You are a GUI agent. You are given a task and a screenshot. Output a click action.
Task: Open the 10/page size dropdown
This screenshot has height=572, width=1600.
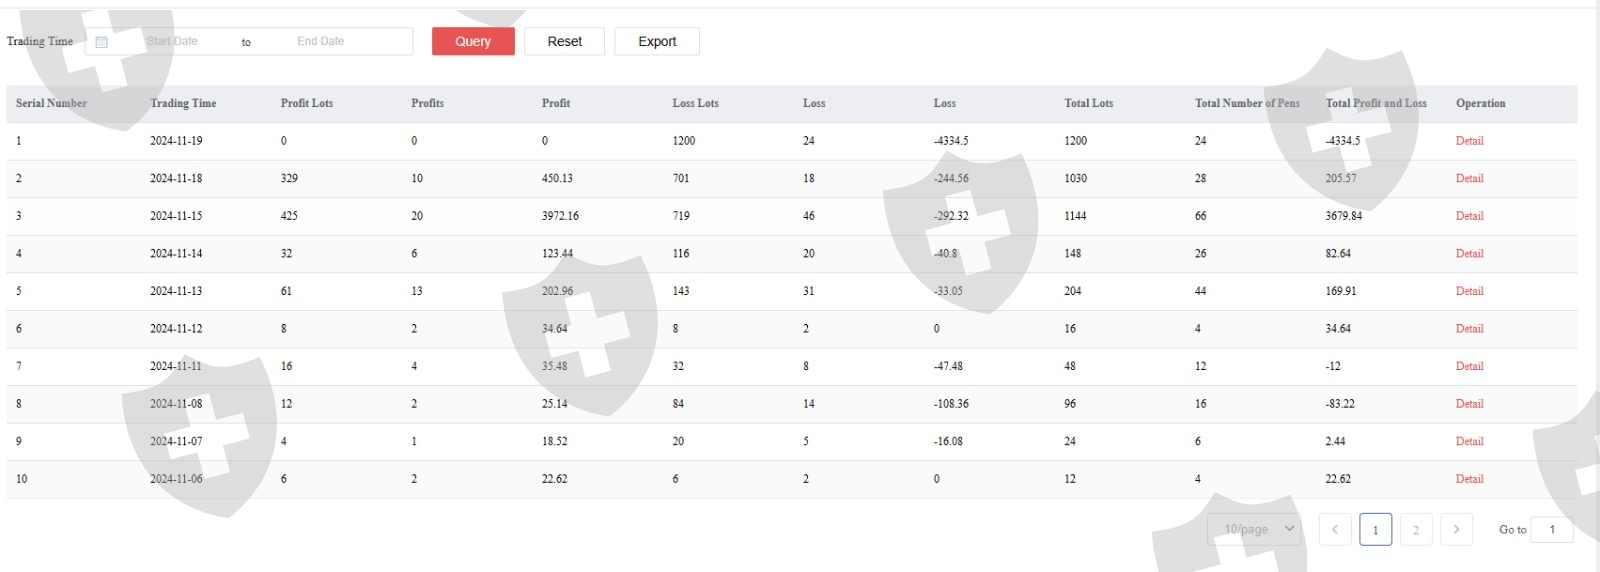click(x=1255, y=529)
